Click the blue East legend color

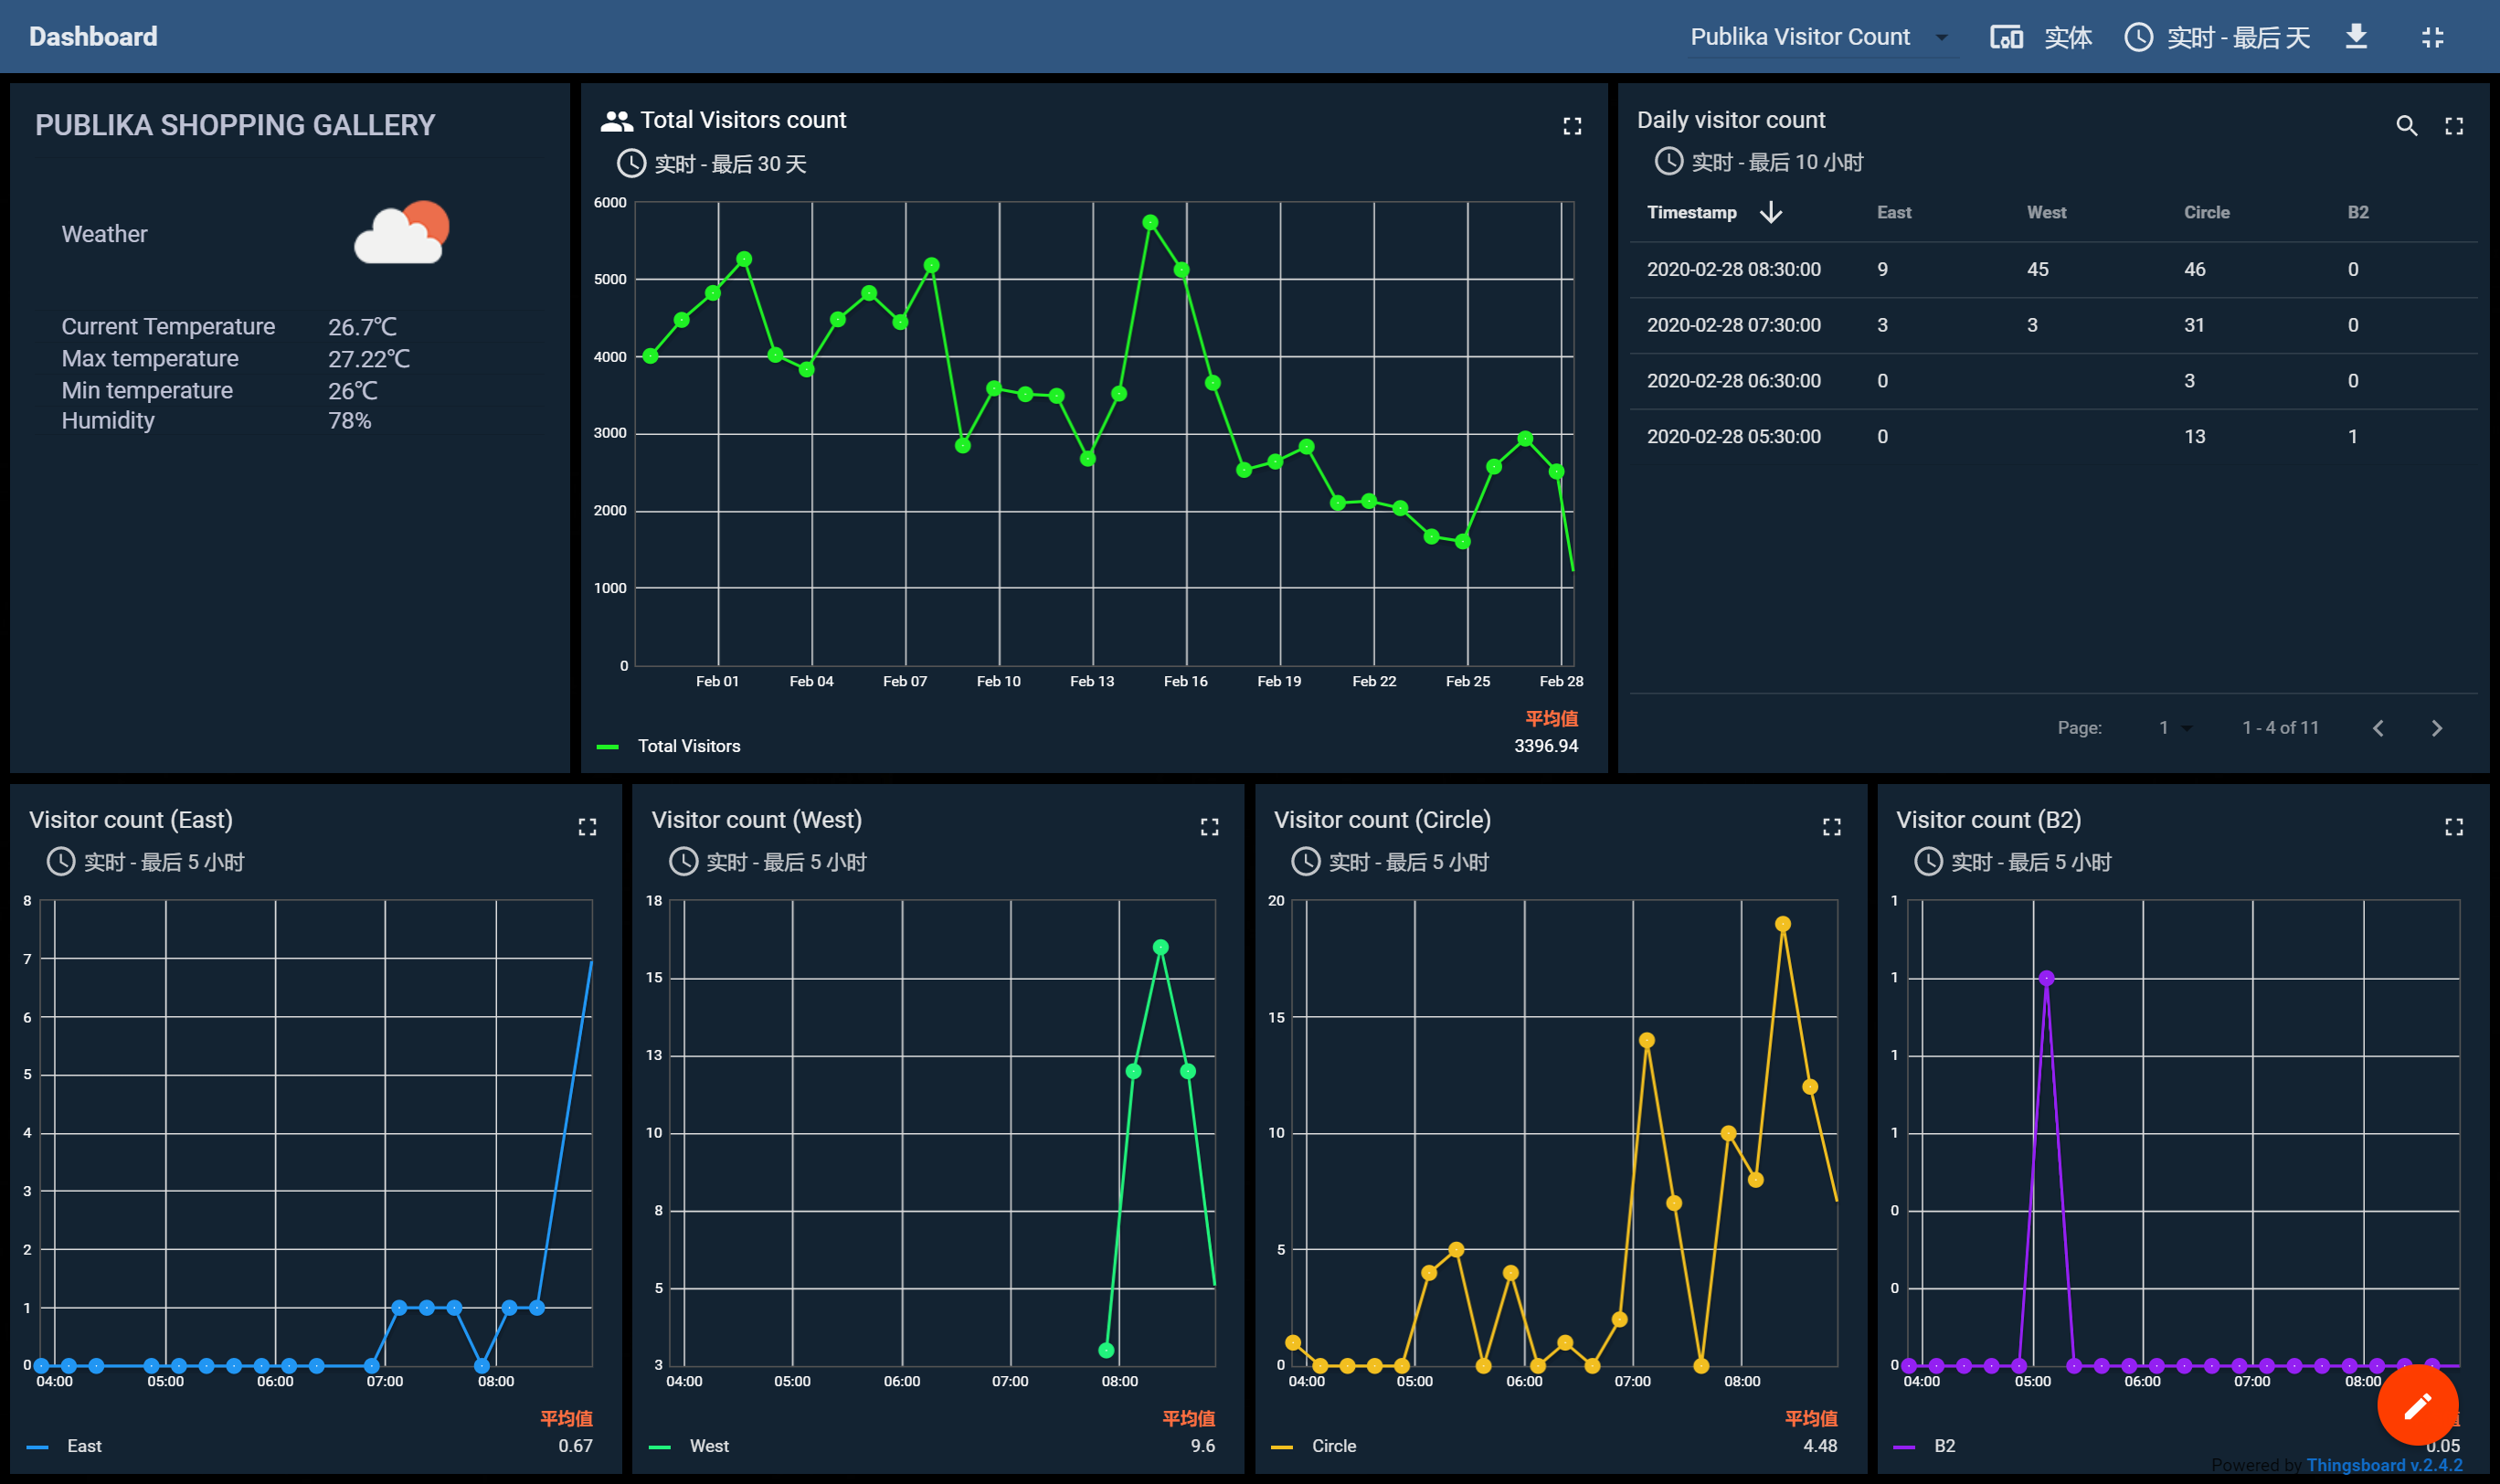37,1446
